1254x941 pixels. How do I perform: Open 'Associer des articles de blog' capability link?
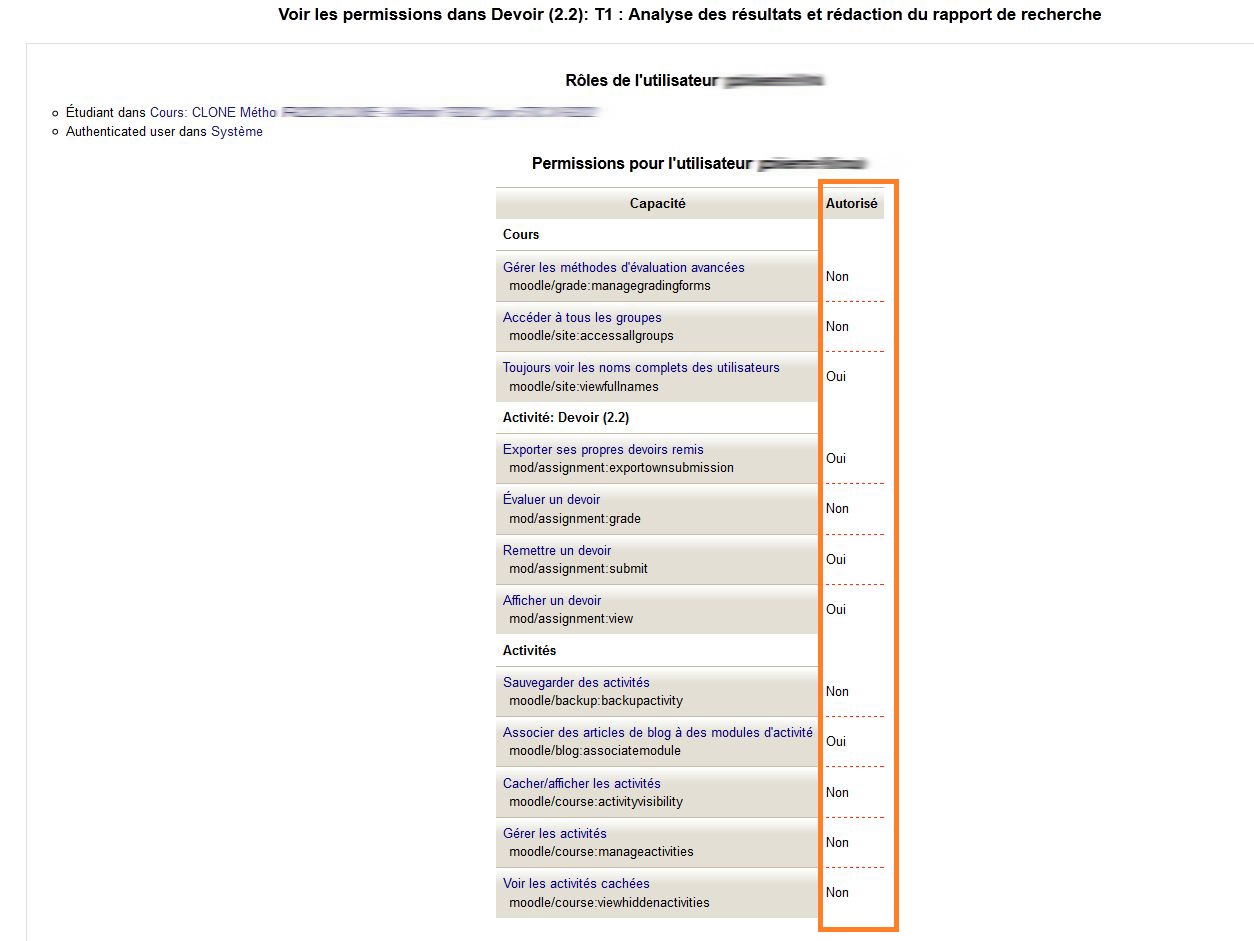658,732
